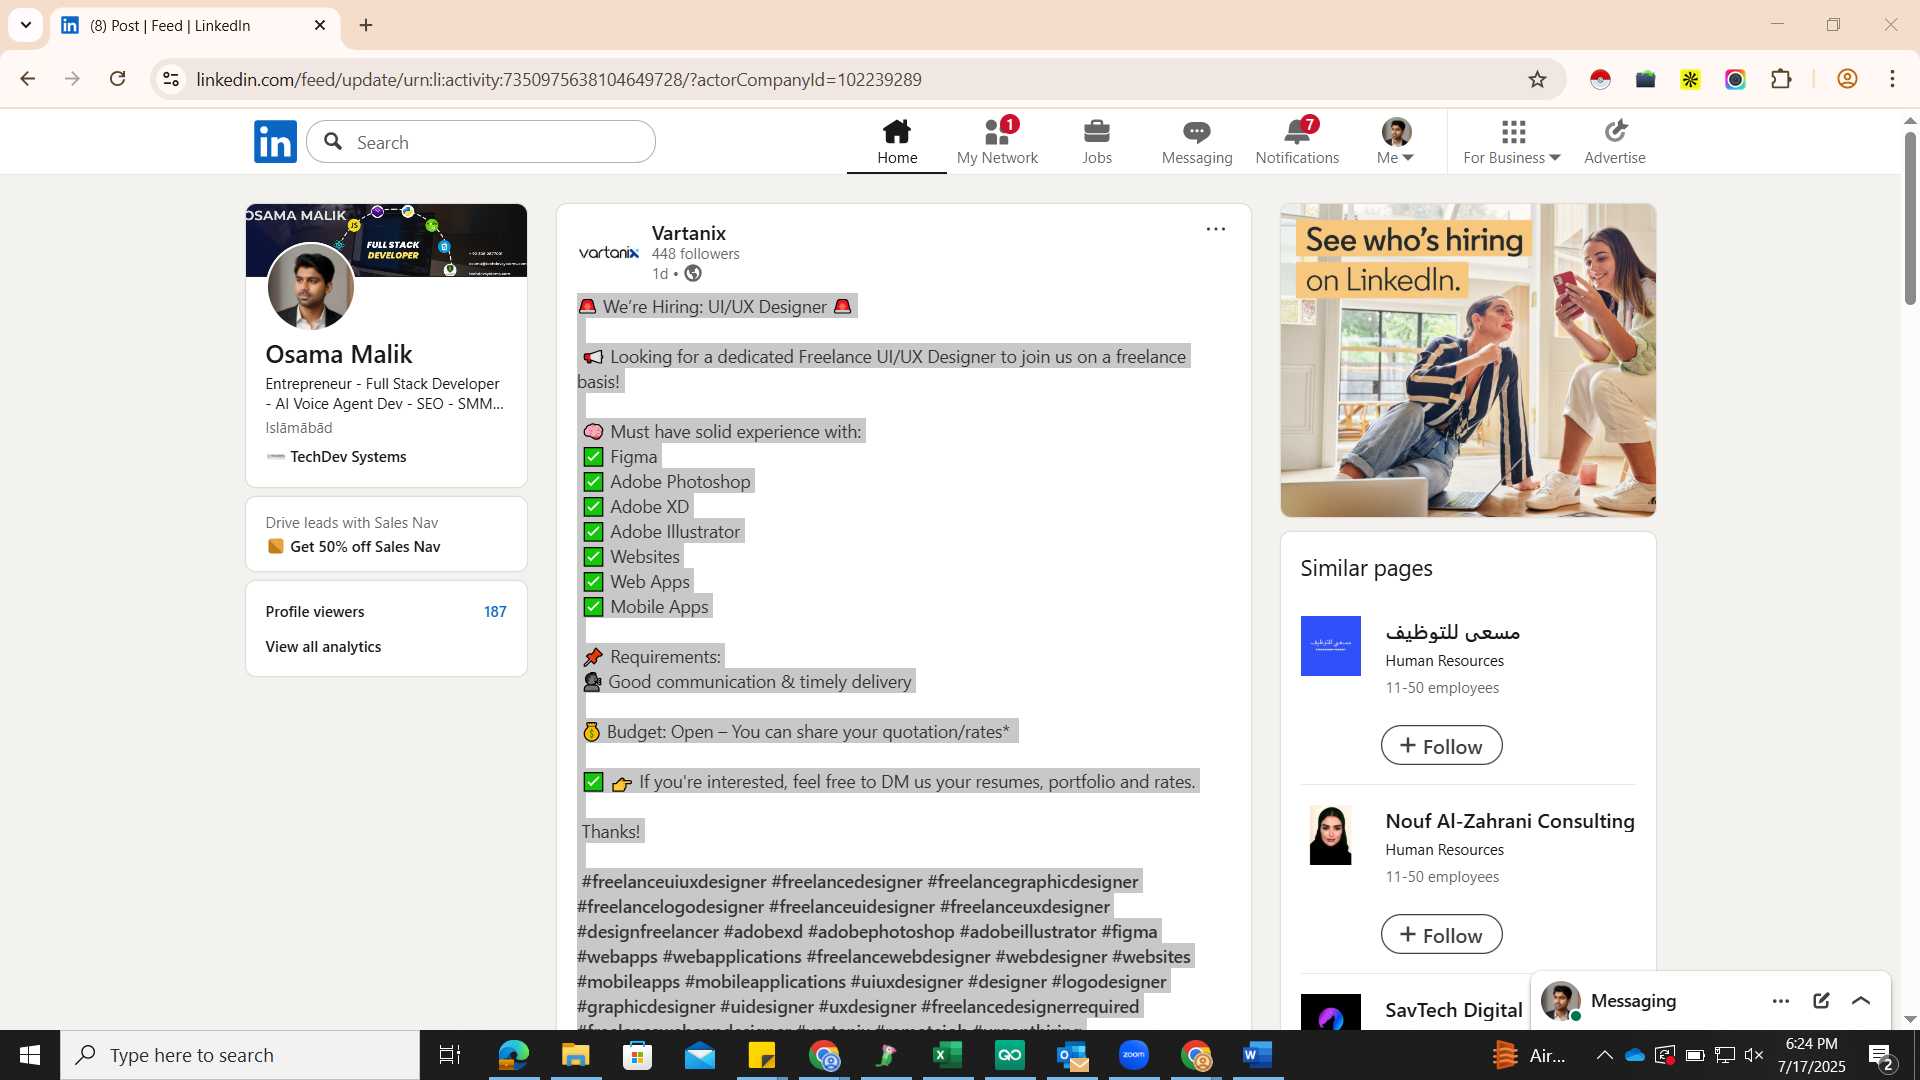Open the Windows Start menu
Image resolution: width=1920 pixels, height=1080 pixels.
tap(30, 1055)
